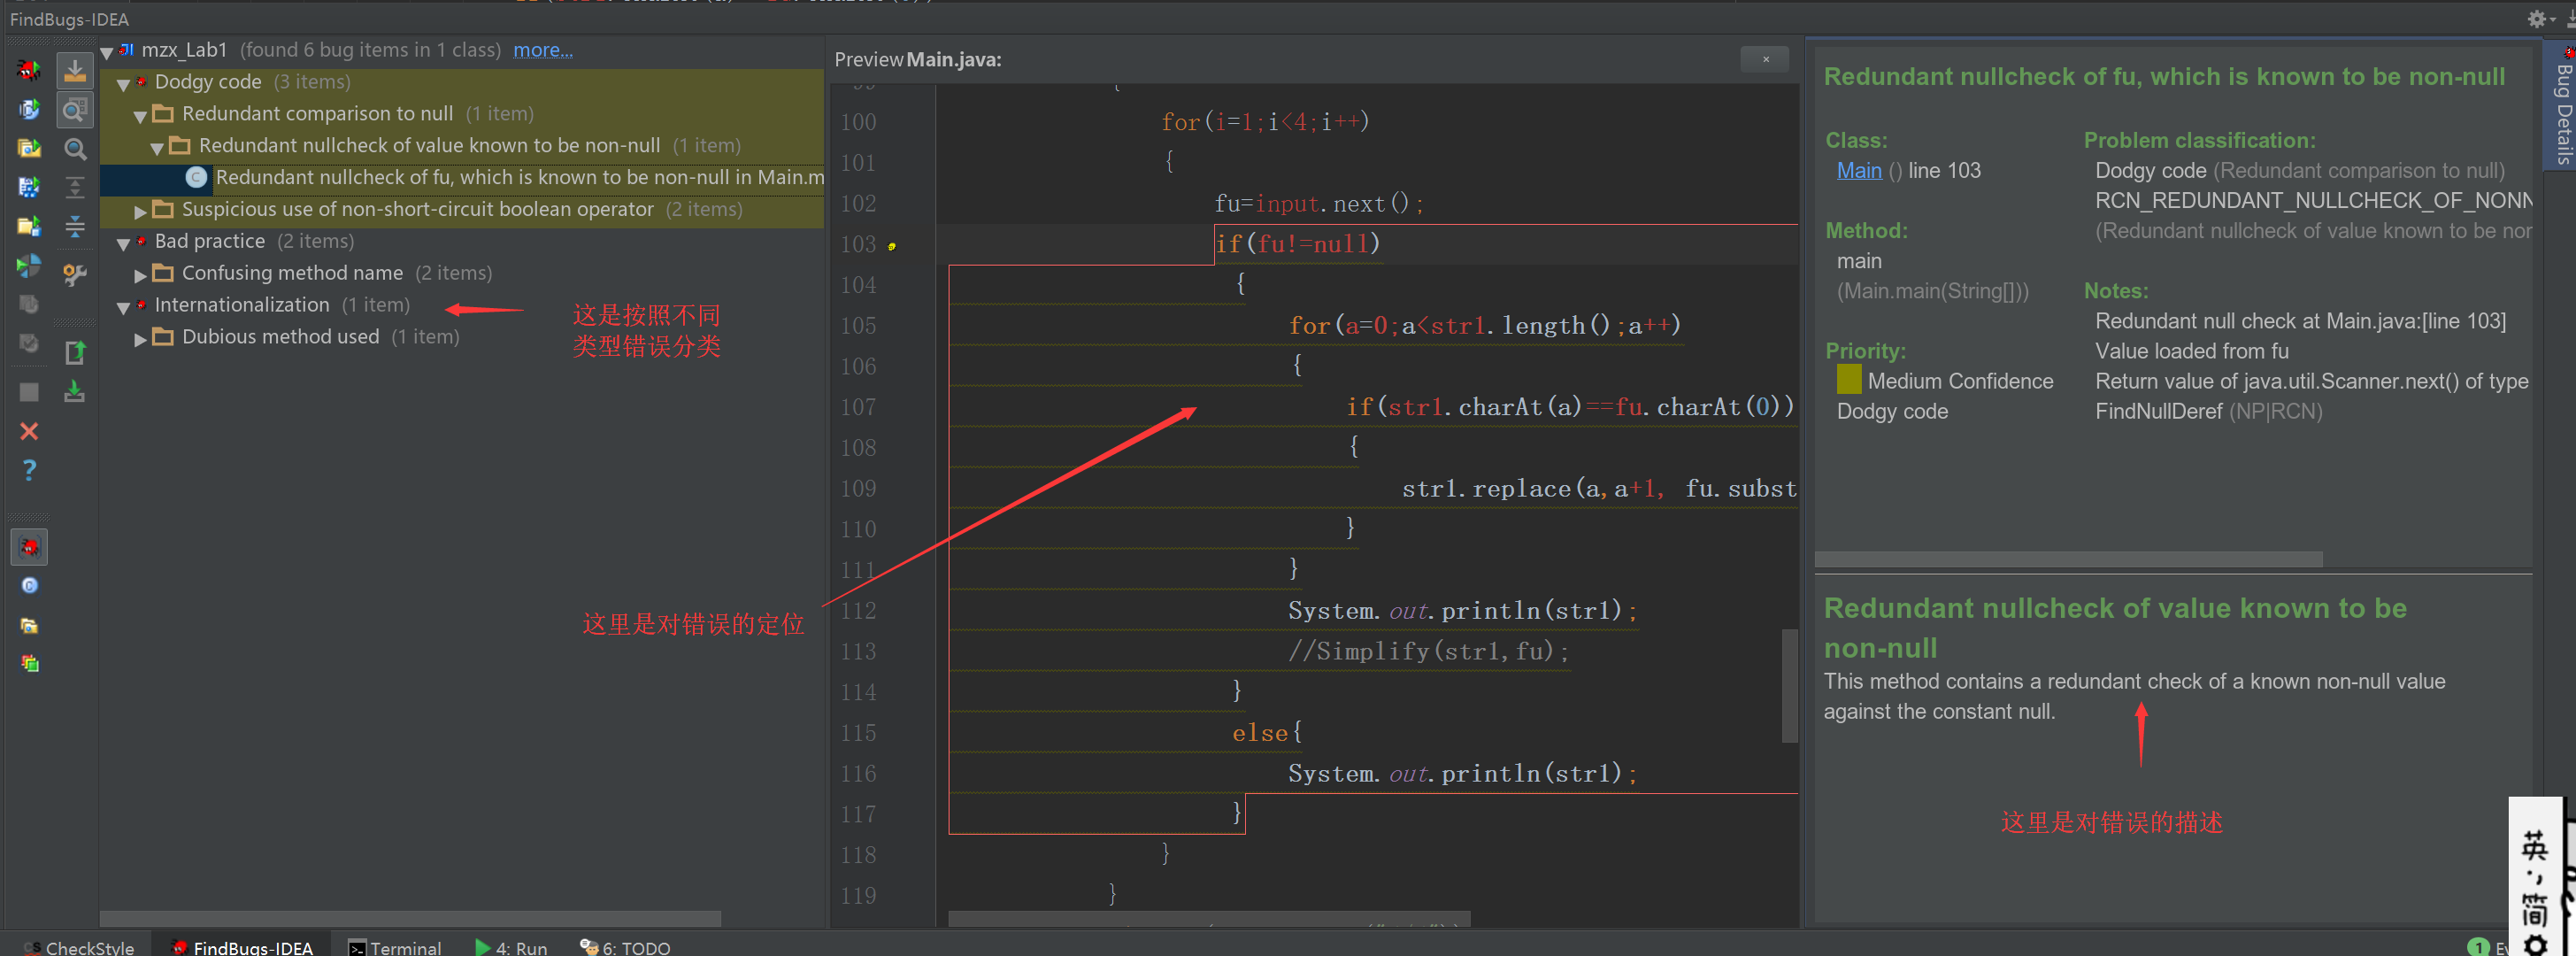This screenshot has height=956, width=2576.
Task: Open FindBugs help question mark icon
Action: [29, 470]
